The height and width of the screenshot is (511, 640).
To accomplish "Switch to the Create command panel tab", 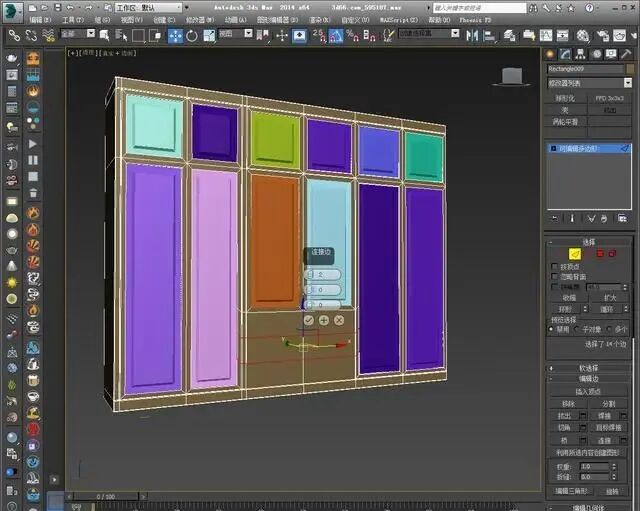I will click(550, 54).
